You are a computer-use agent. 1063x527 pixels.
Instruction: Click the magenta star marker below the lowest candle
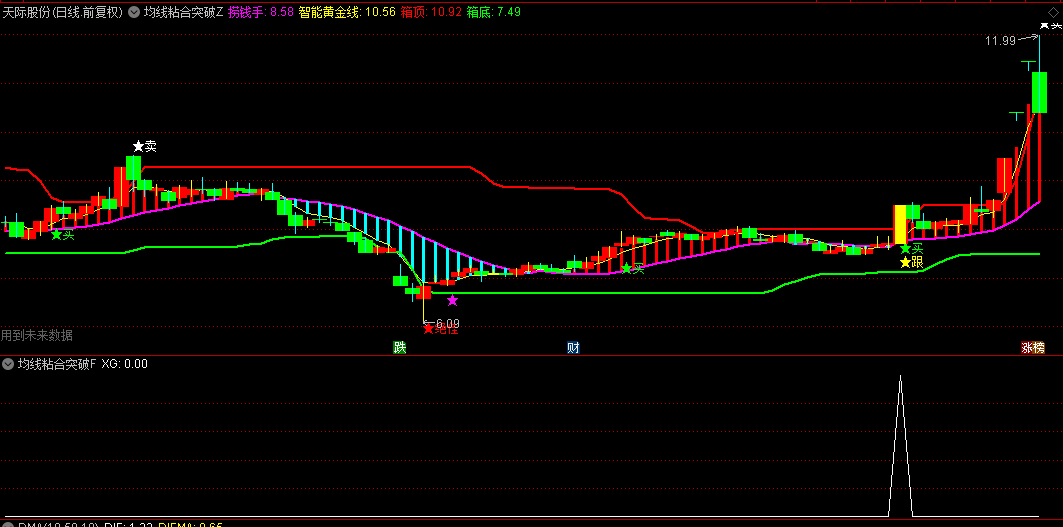[x=452, y=300]
